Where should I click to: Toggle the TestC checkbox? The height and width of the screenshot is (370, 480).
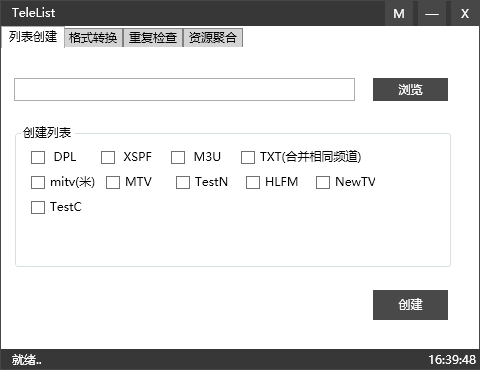tap(38, 207)
